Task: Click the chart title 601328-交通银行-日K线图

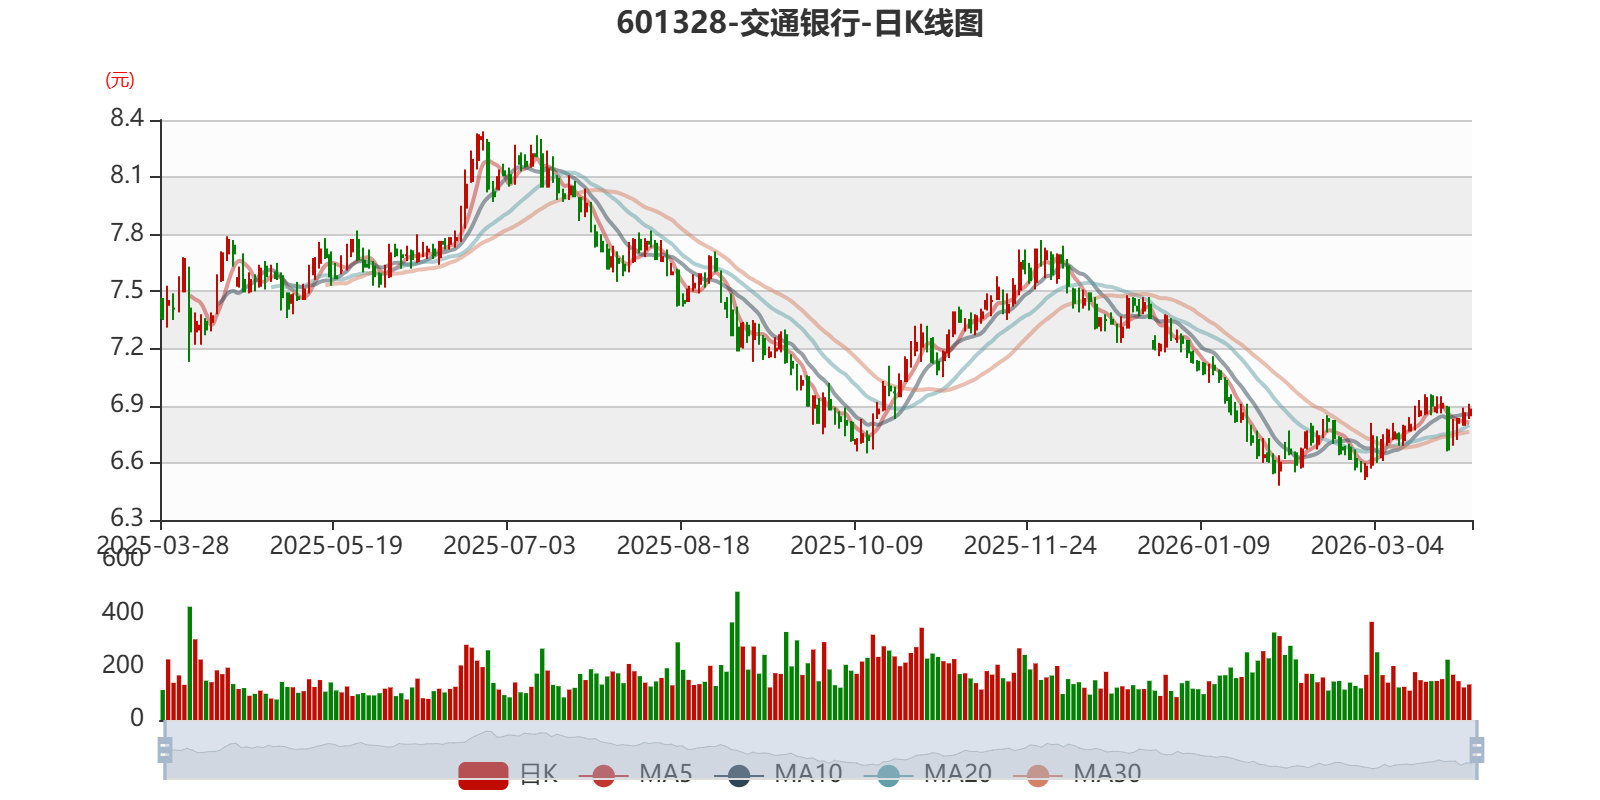Action: pos(800,23)
